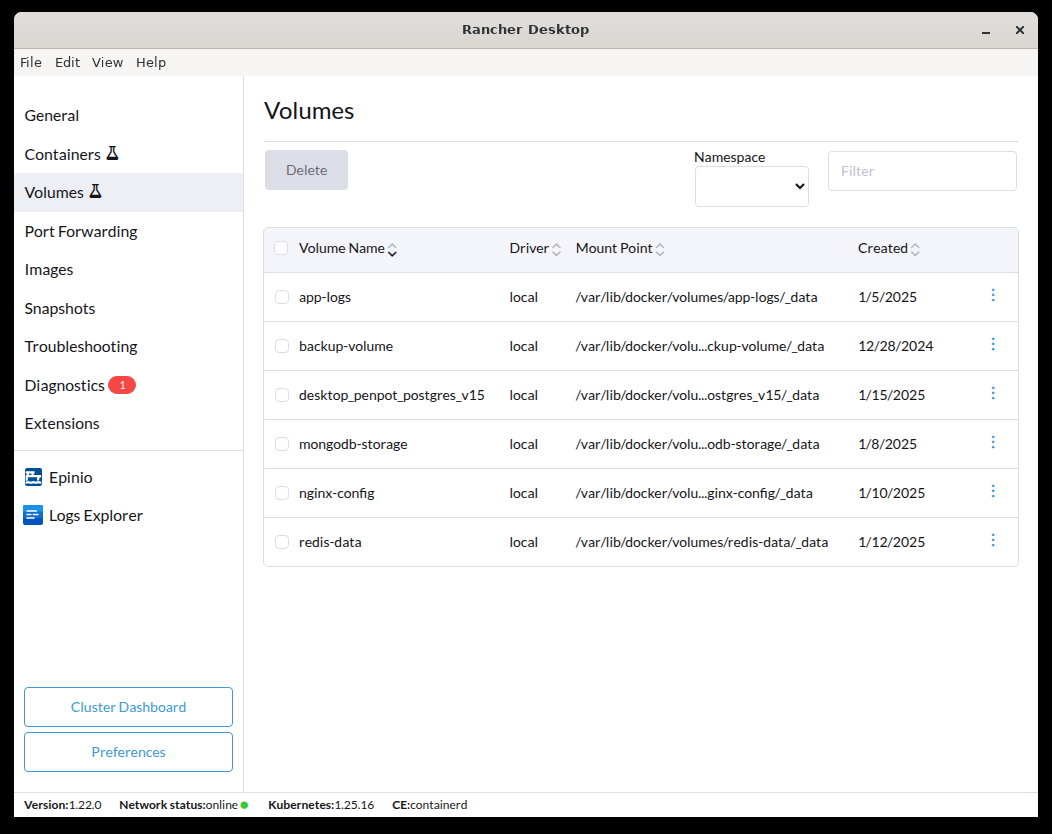Open the kebab menu for nginx-config volume
Viewport: 1052px width, 834px height.
pyautogui.click(x=993, y=491)
